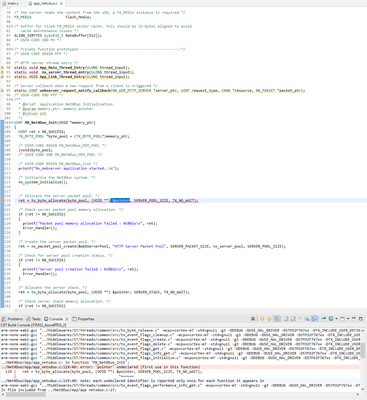Go to next error in console
367x400 pixels.
(x=262, y=319)
